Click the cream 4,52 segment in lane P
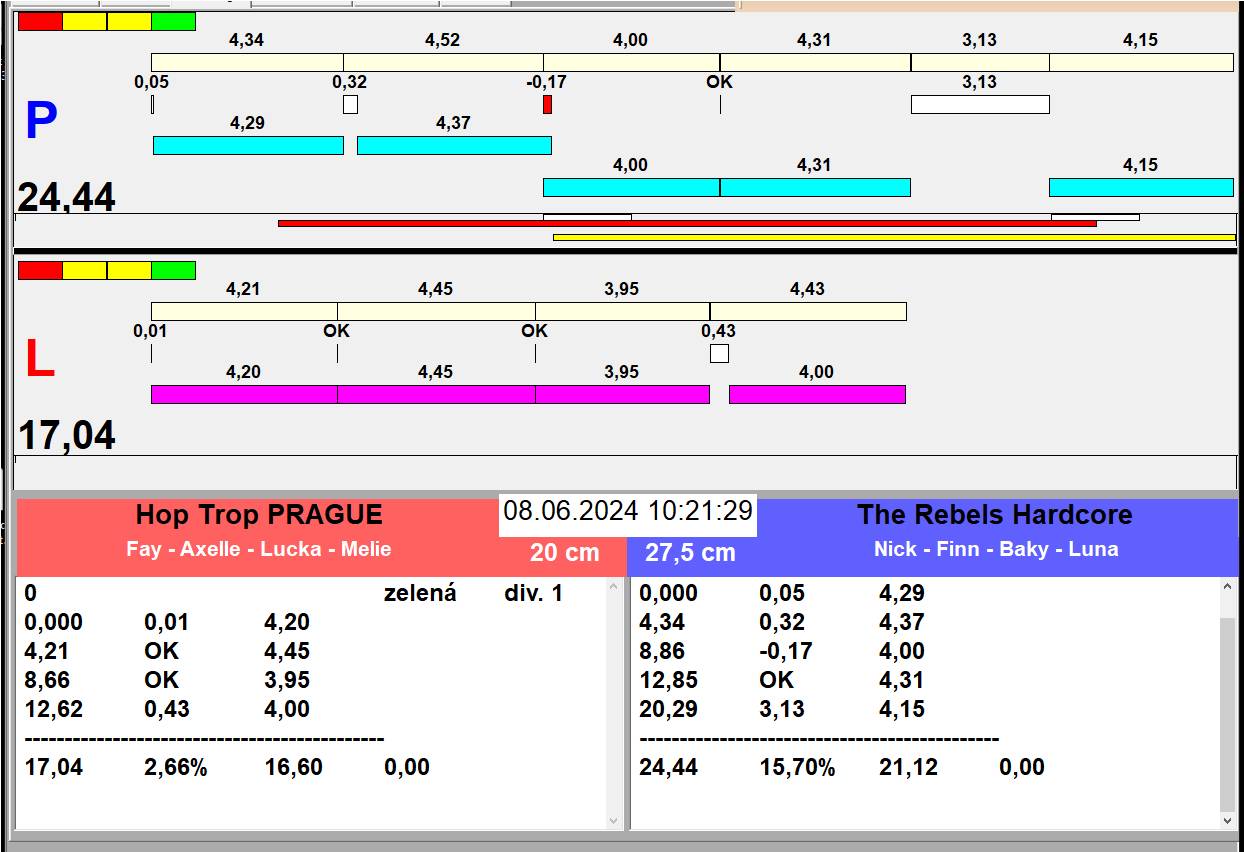Viewport: 1244px width, 852px height. [443, 62]
